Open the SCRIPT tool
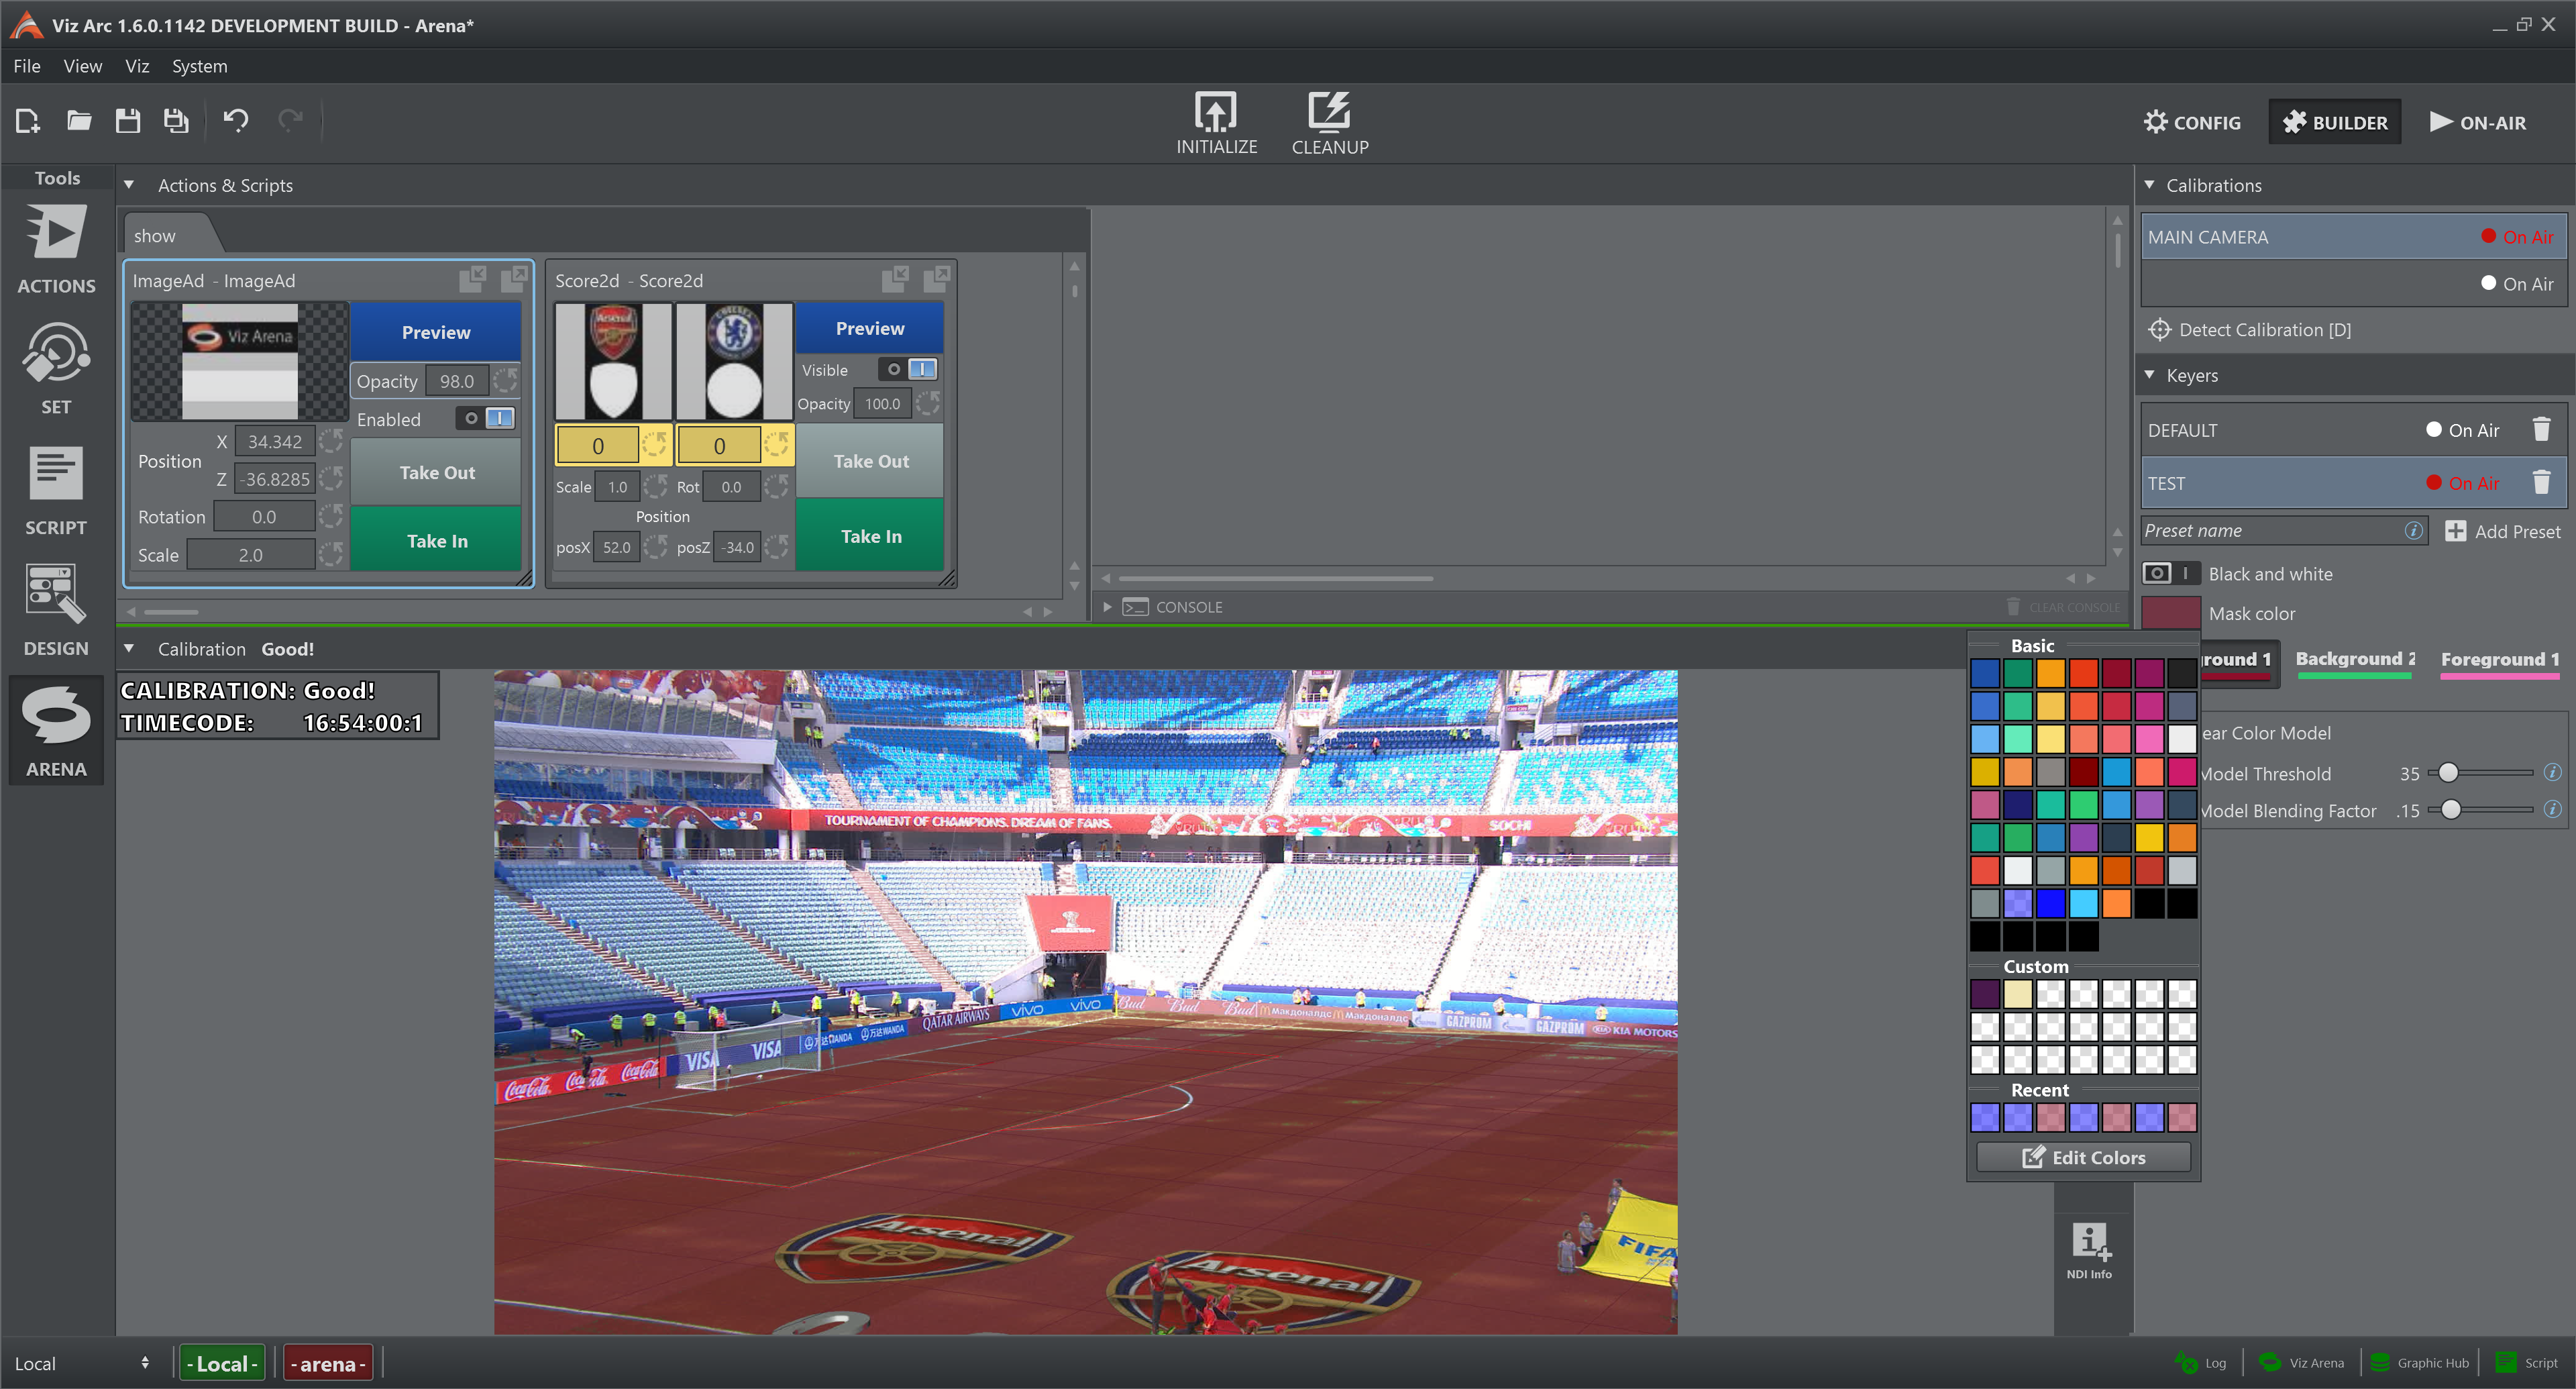The image size is (2576, 1389). [x=56, y=491]
